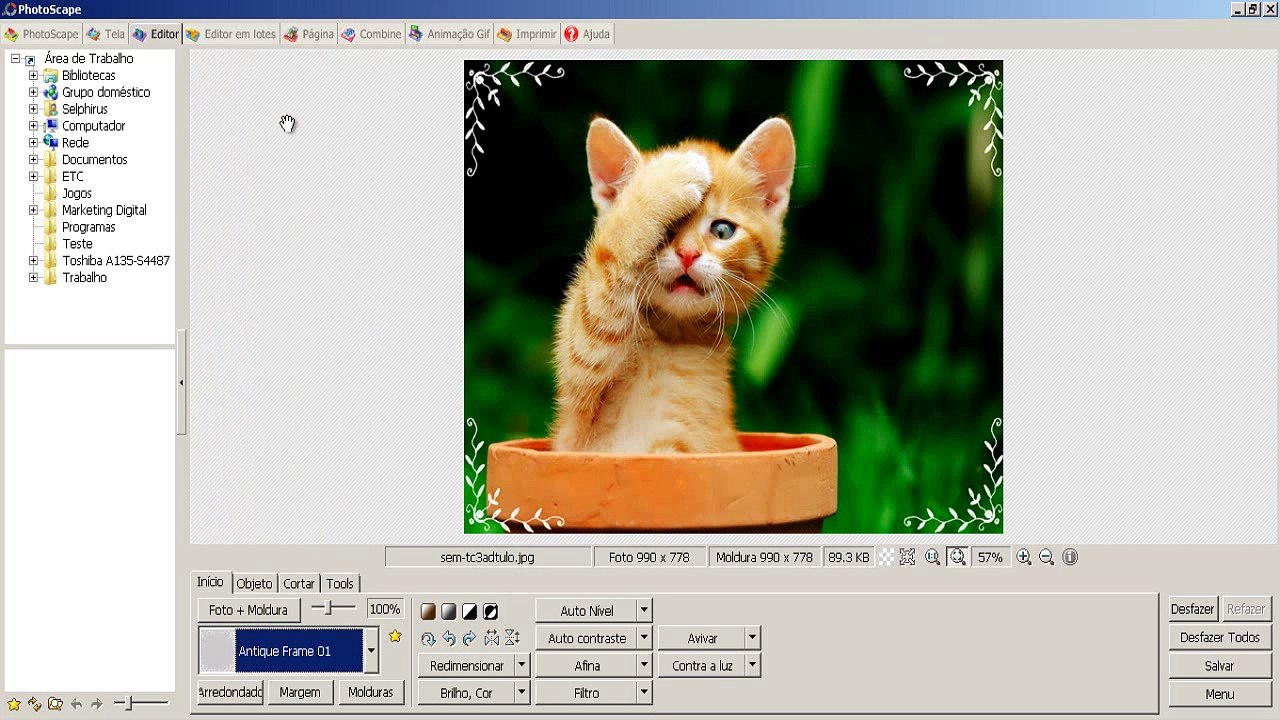
Task: Click the Menu button
Action: click(x=1219, y=694)
